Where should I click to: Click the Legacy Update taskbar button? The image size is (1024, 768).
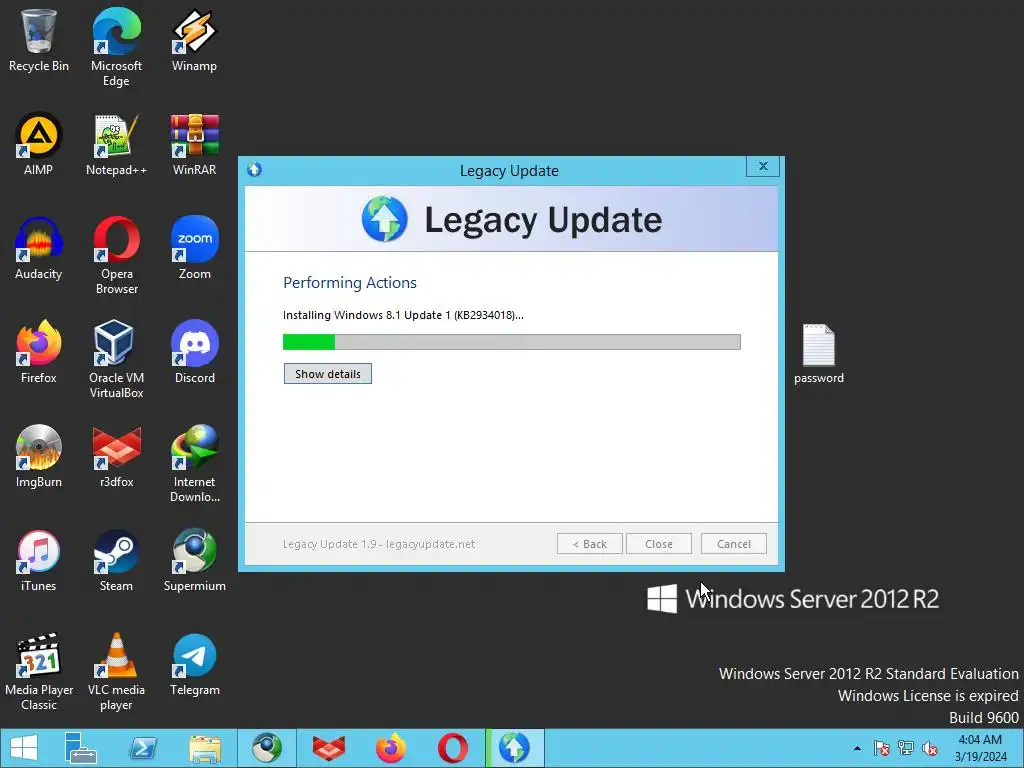(x=515, y=748)
